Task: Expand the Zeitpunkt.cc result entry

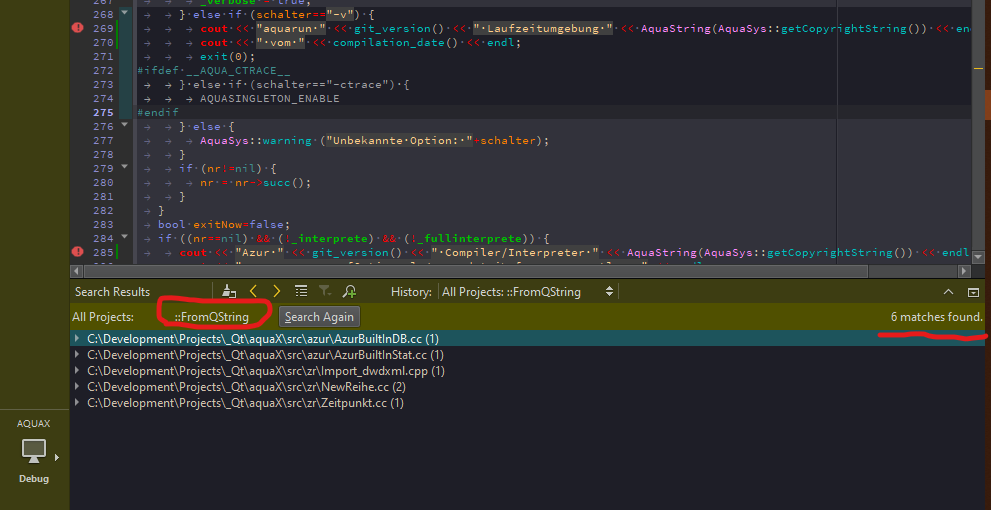Action: pos(79,403)
